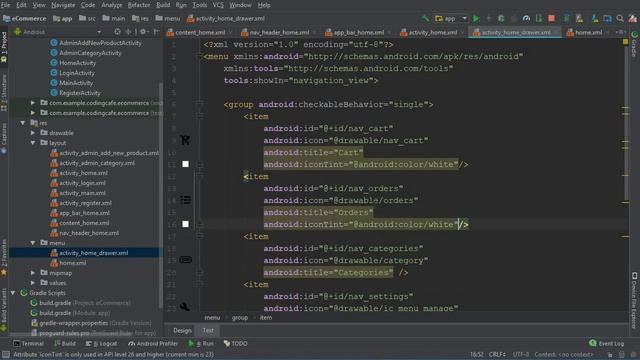Screen dimensions: 640x360
Task: Click the SDK Manager download icon
Action: (x=595, y=18)
